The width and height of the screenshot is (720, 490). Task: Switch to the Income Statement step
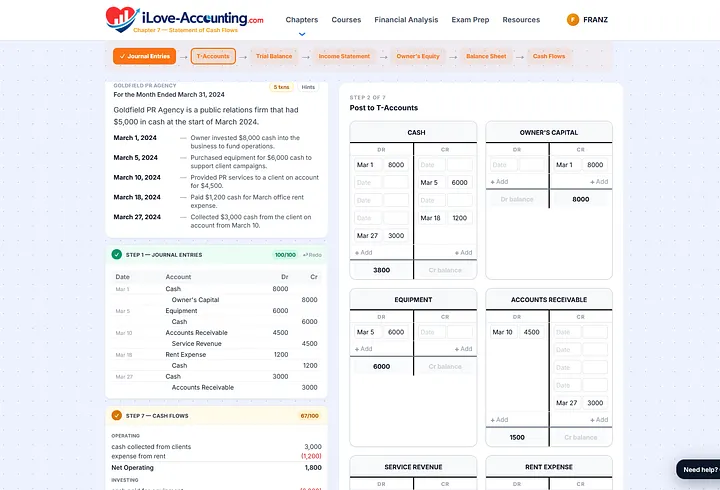(344, 56)
